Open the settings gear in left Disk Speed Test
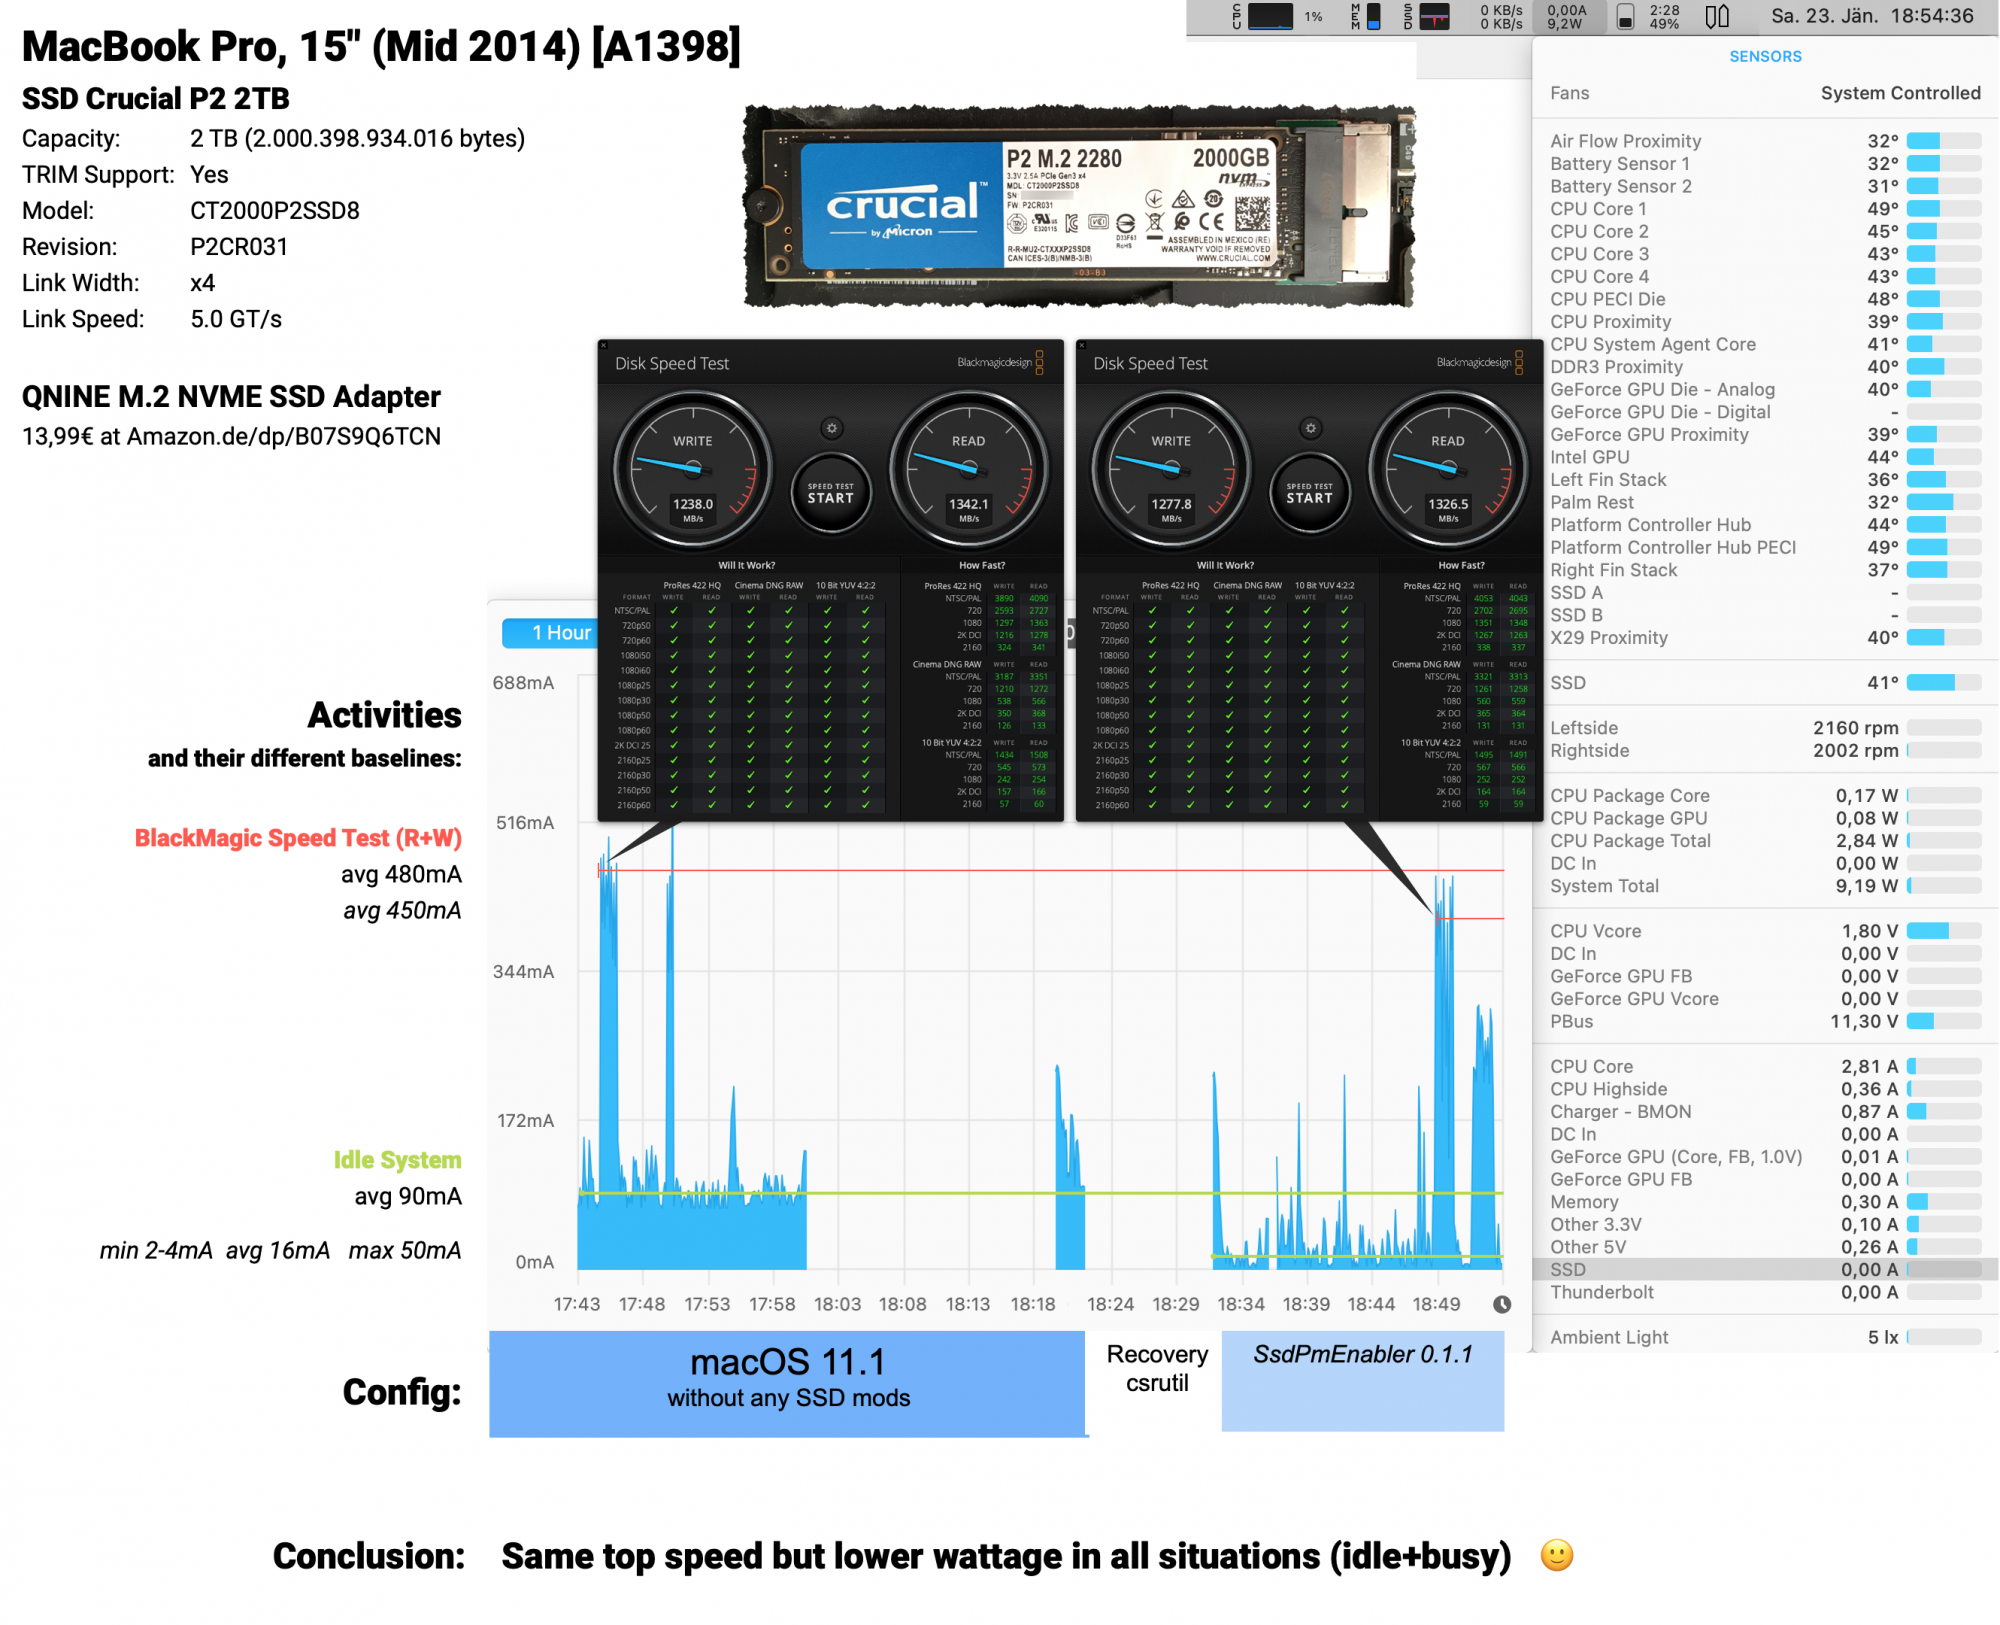Screen dimensions: 2000x1625 click(x=831, y=427)
